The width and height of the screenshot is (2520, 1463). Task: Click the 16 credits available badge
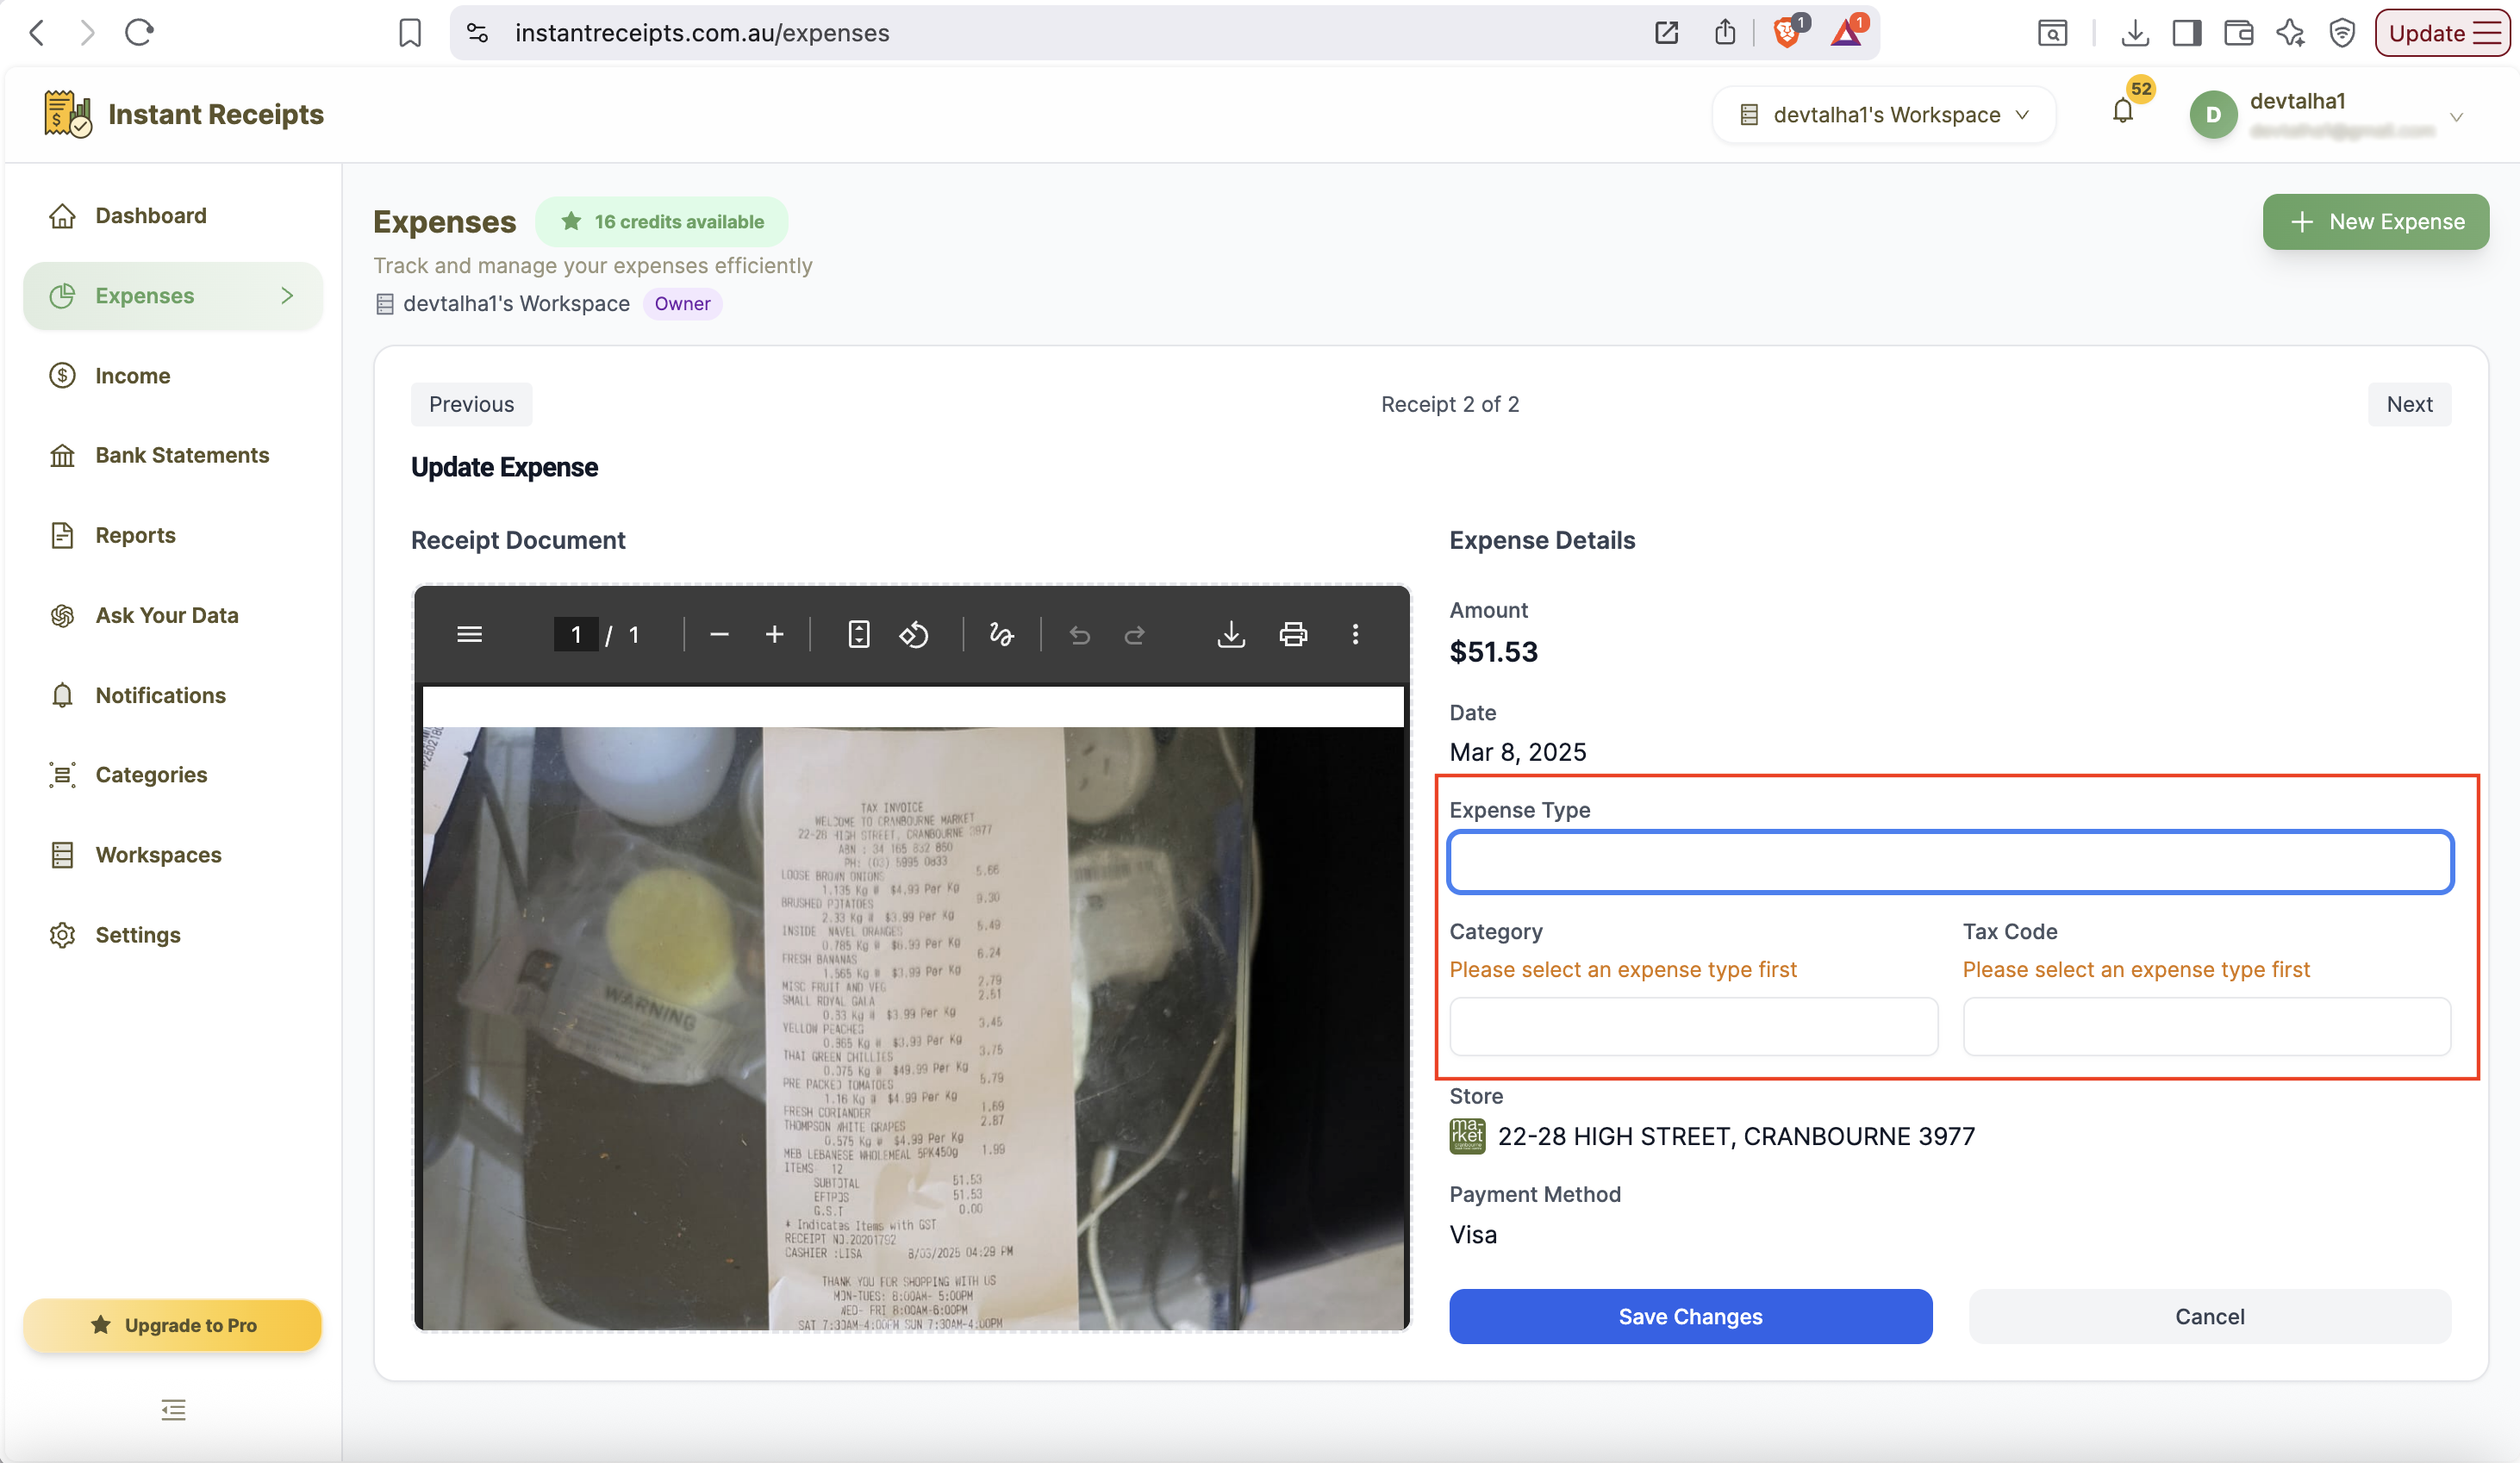click(x=662, y=222)
